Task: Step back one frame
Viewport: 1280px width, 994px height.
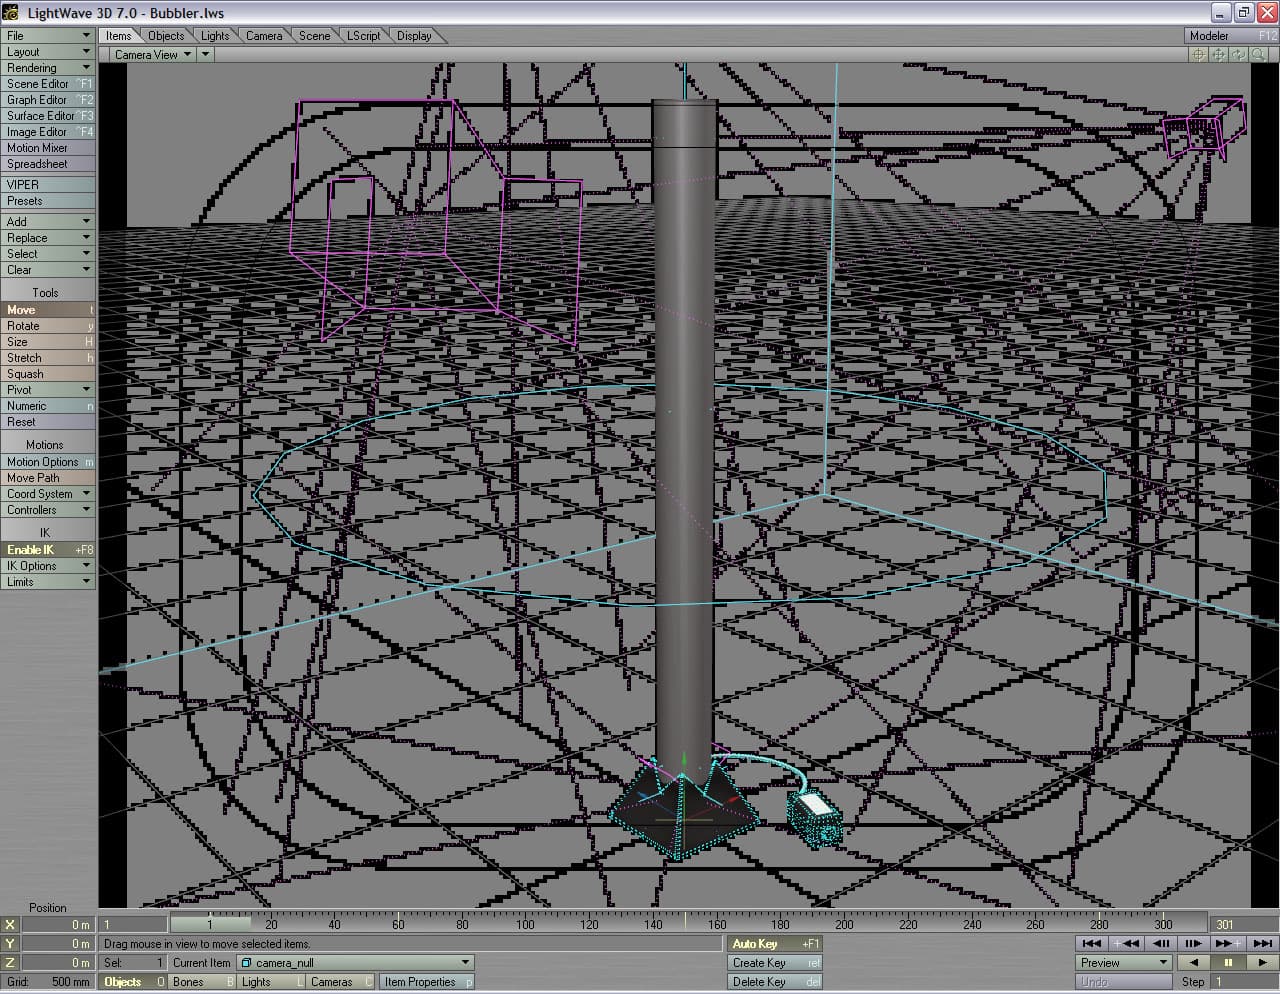Action: 1160,943
